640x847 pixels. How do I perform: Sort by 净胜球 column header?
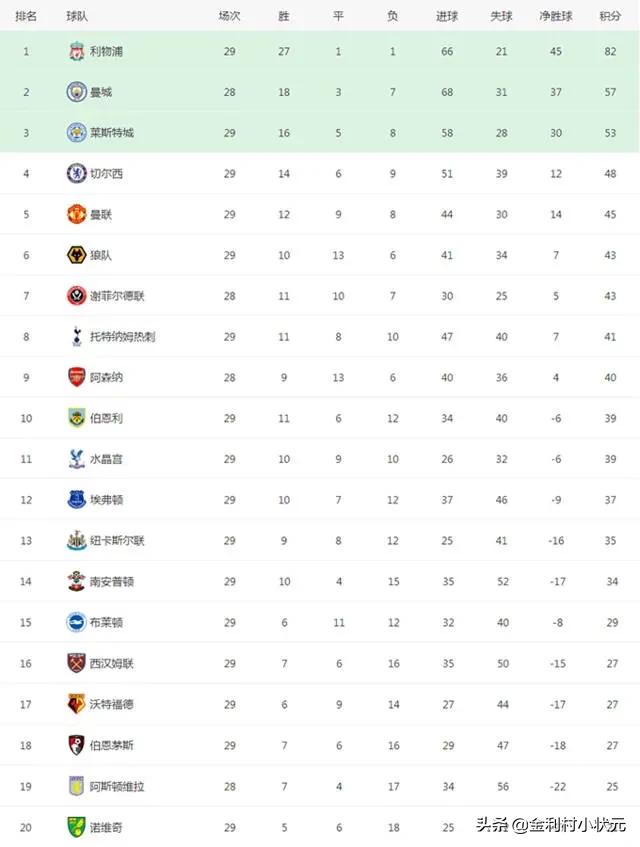click(556, 16)
